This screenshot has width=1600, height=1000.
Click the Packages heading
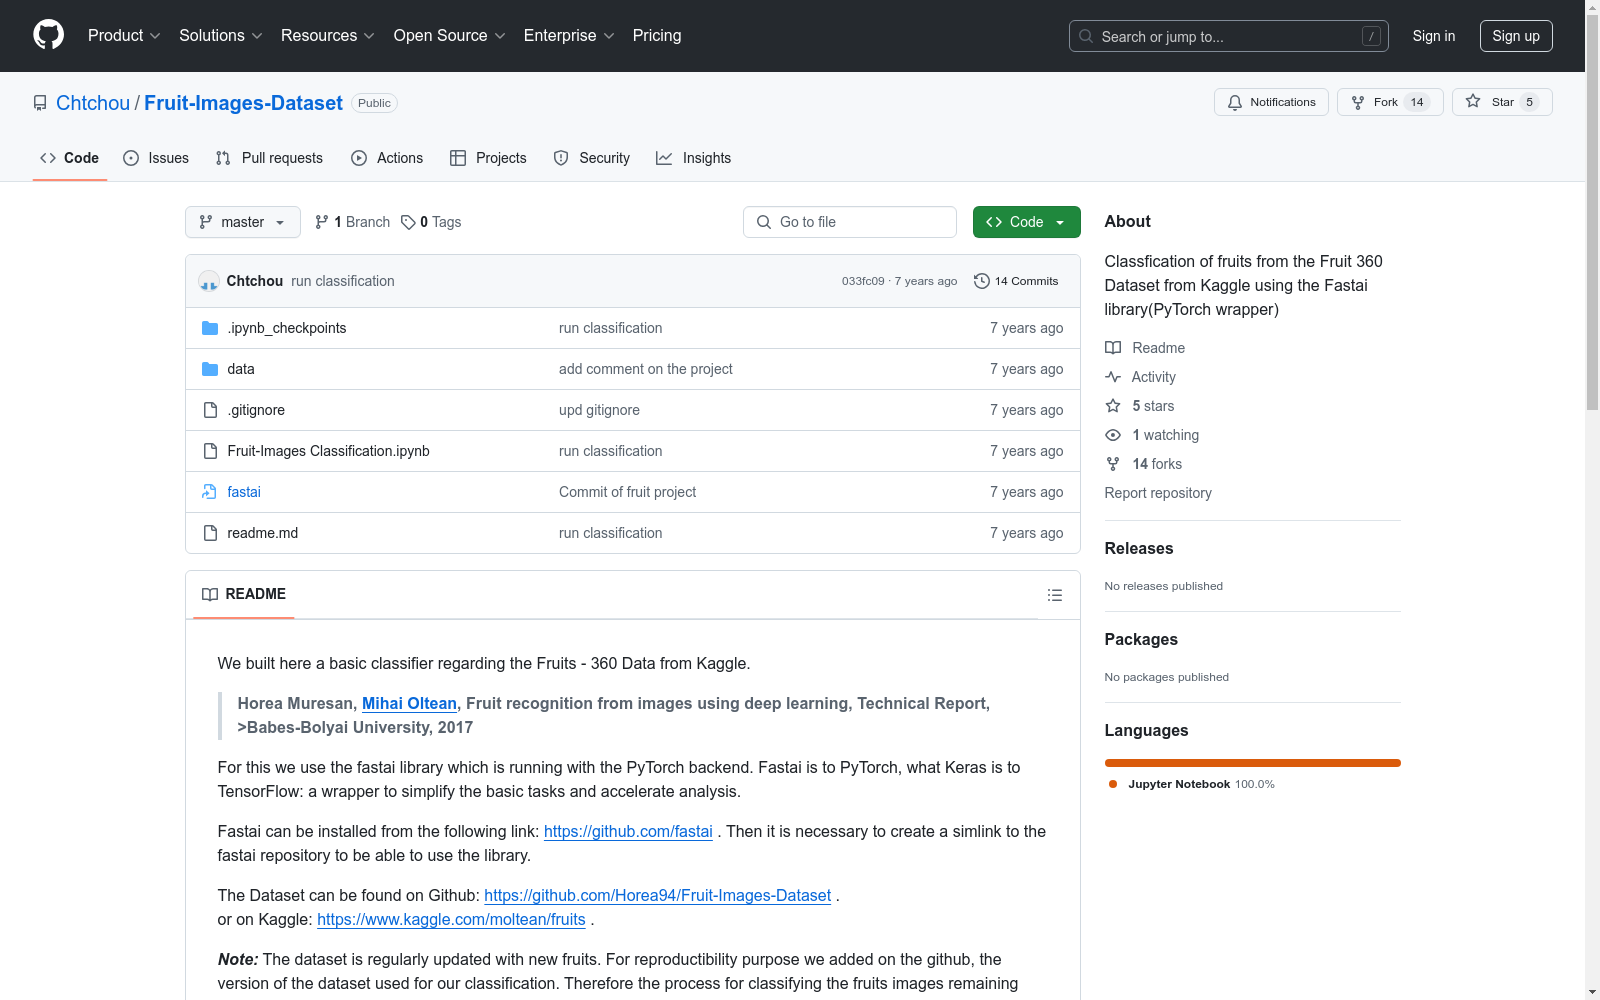(1141, 639)
